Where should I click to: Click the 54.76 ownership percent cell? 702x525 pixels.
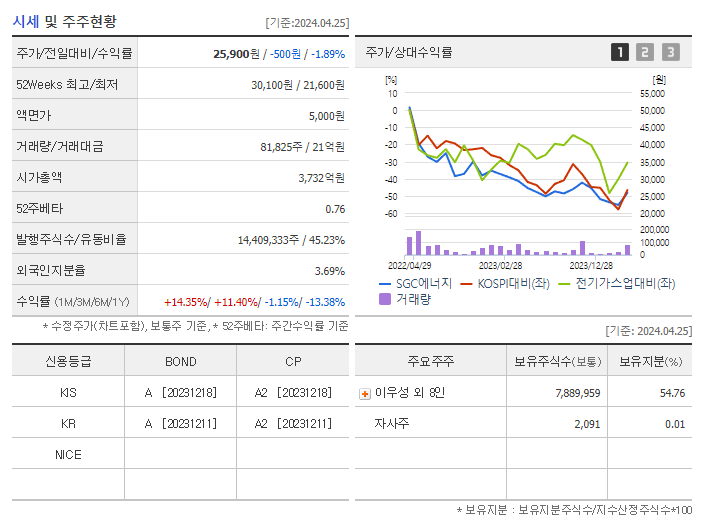point(672,393)
